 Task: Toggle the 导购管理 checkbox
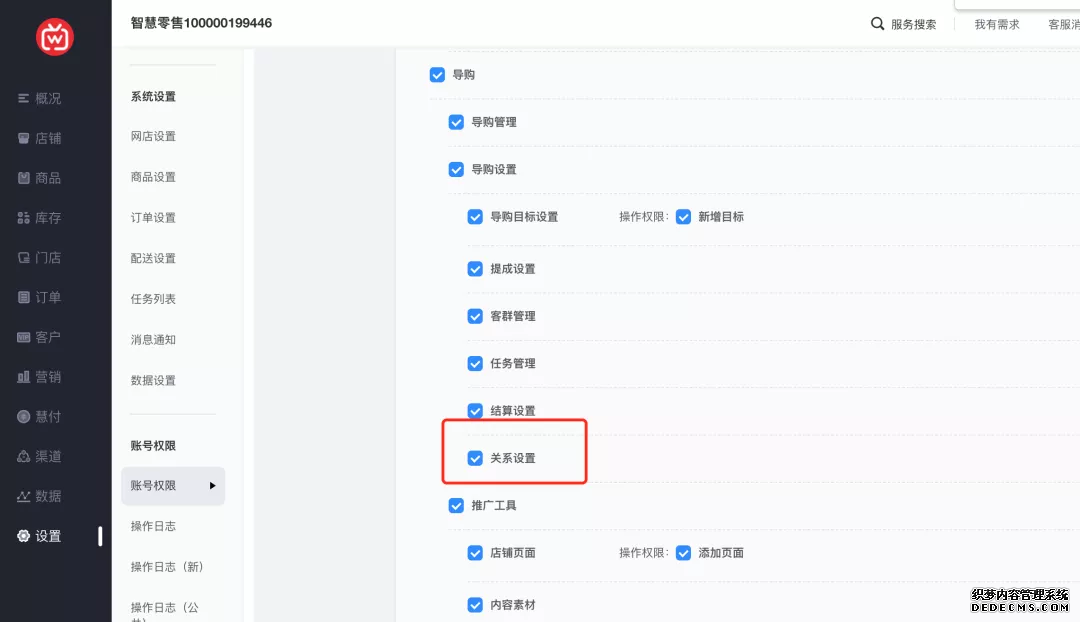(456, 122)
